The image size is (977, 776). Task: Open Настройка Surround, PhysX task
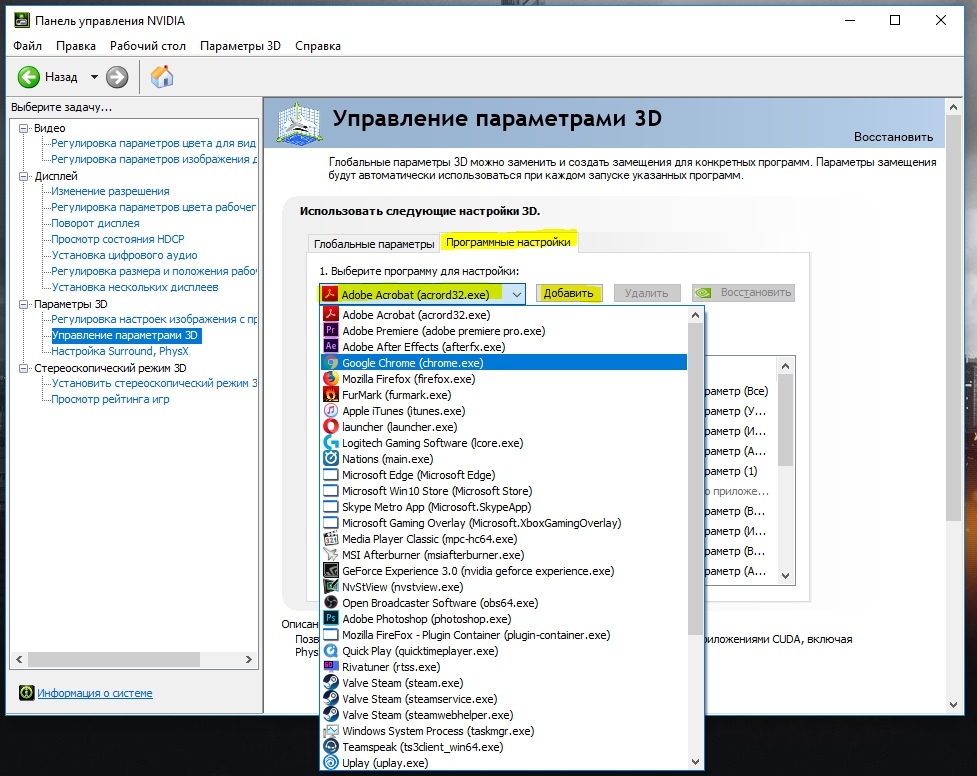pyautogui.click(x=120, y=351)
